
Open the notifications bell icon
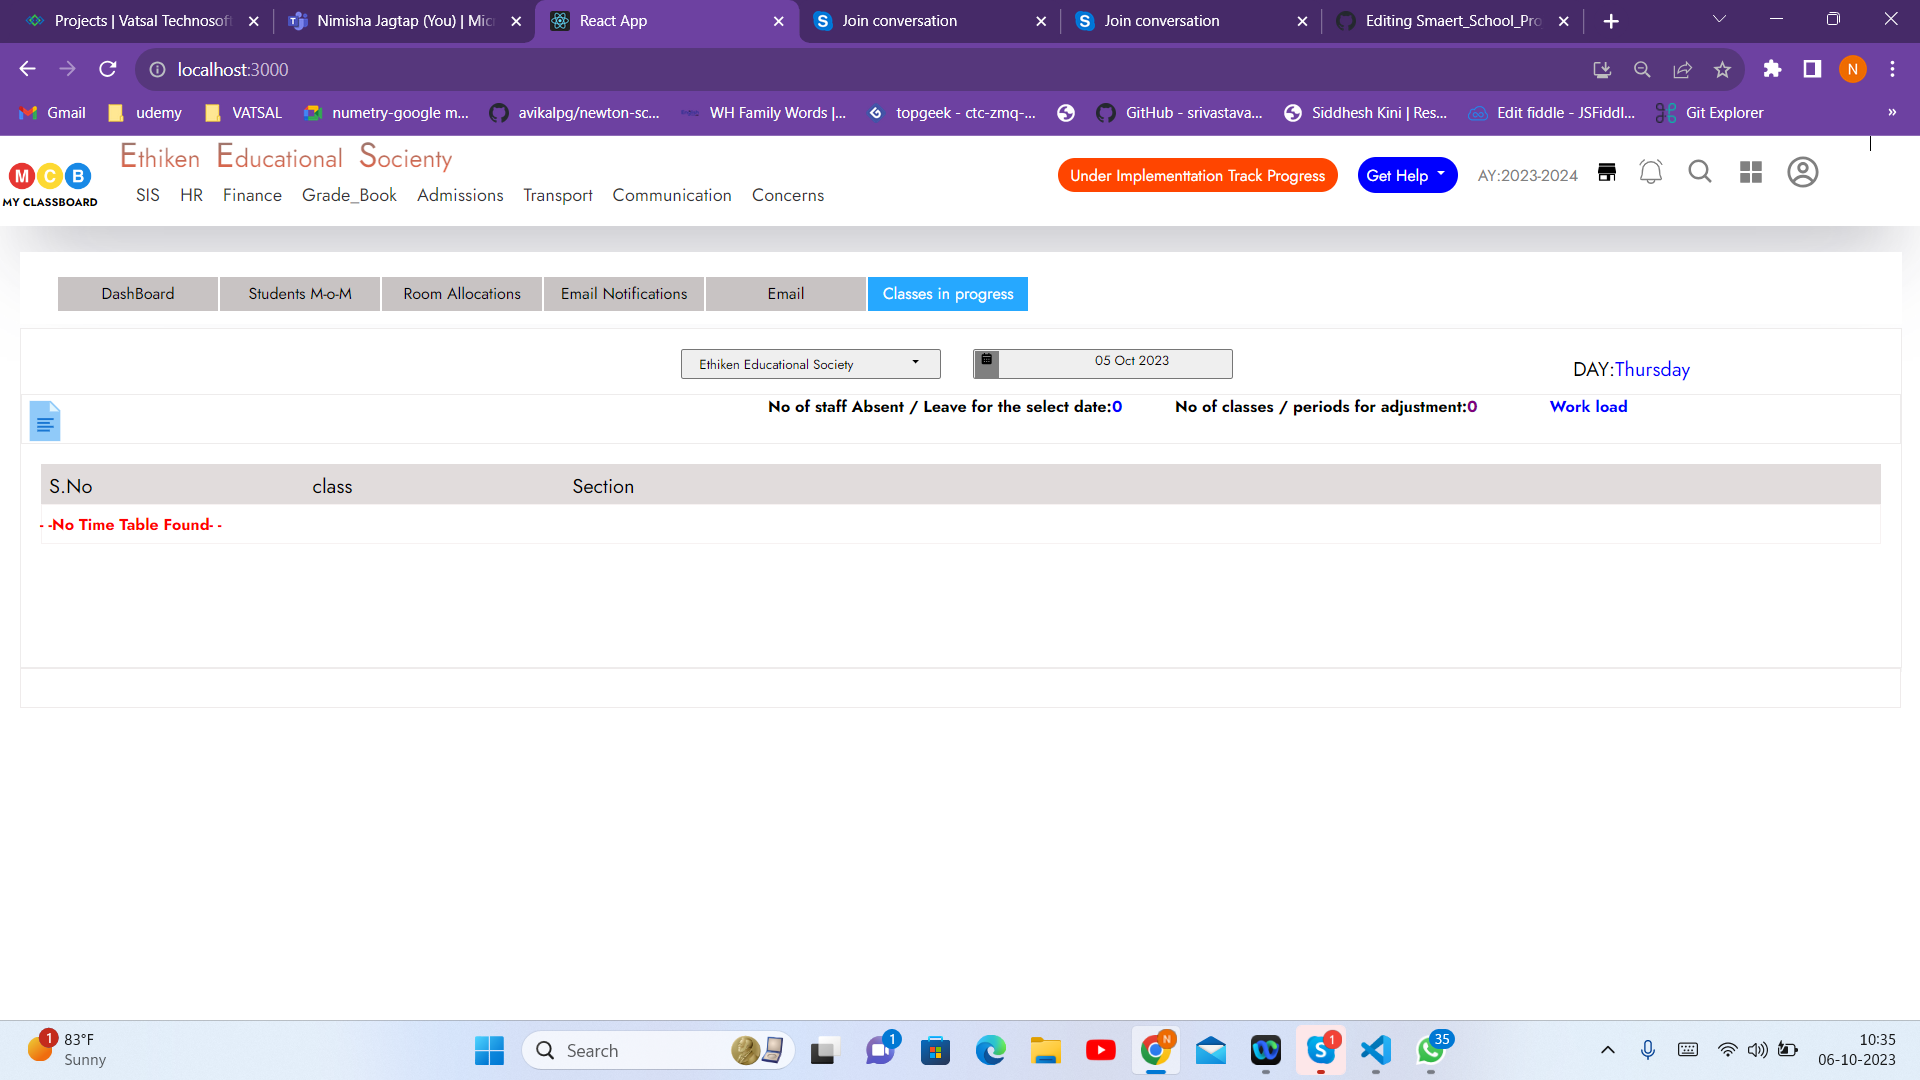[1650, 172]
